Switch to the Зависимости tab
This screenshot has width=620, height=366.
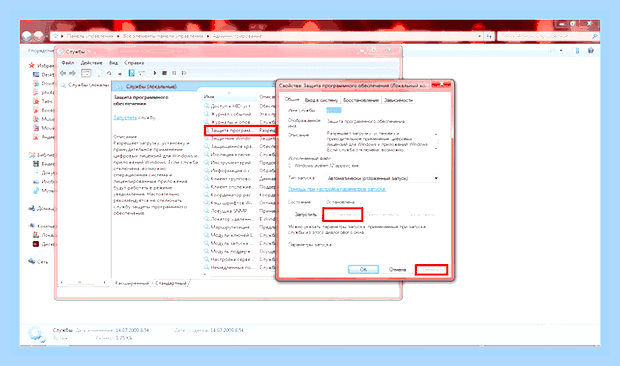[x=399, y=100]
